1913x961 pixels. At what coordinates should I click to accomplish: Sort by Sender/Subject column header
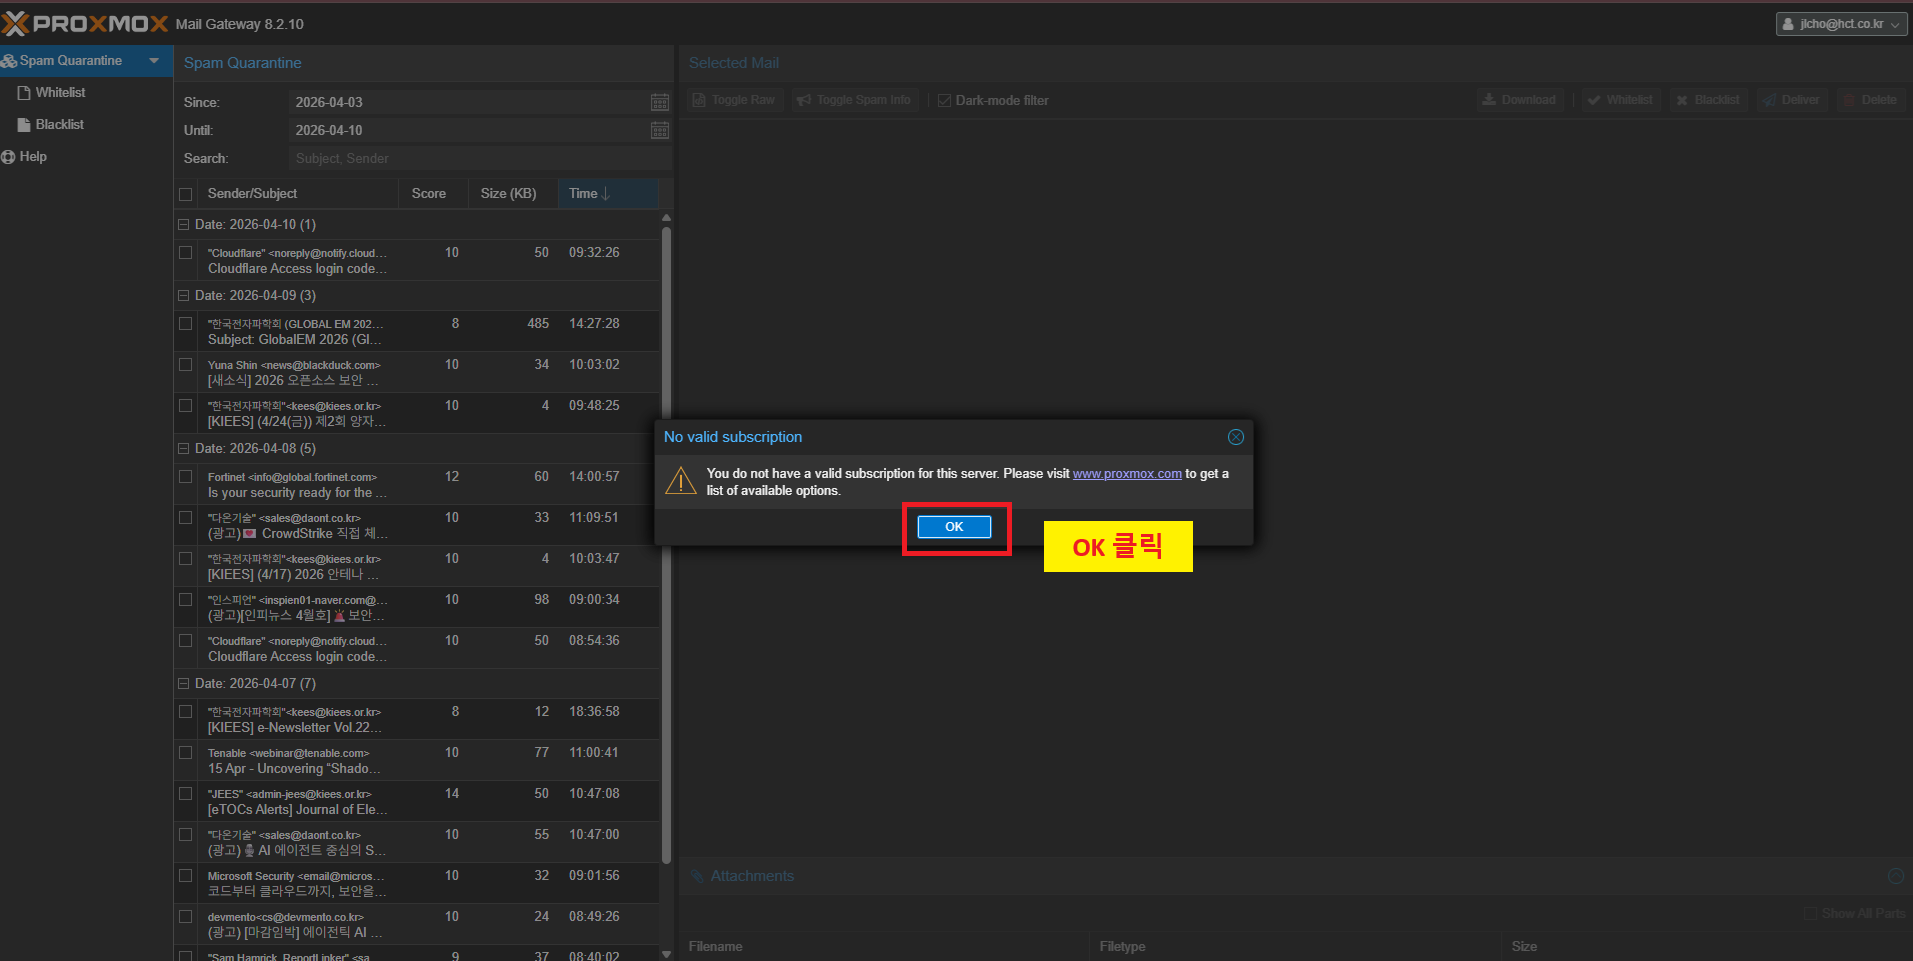click(297, 194)
